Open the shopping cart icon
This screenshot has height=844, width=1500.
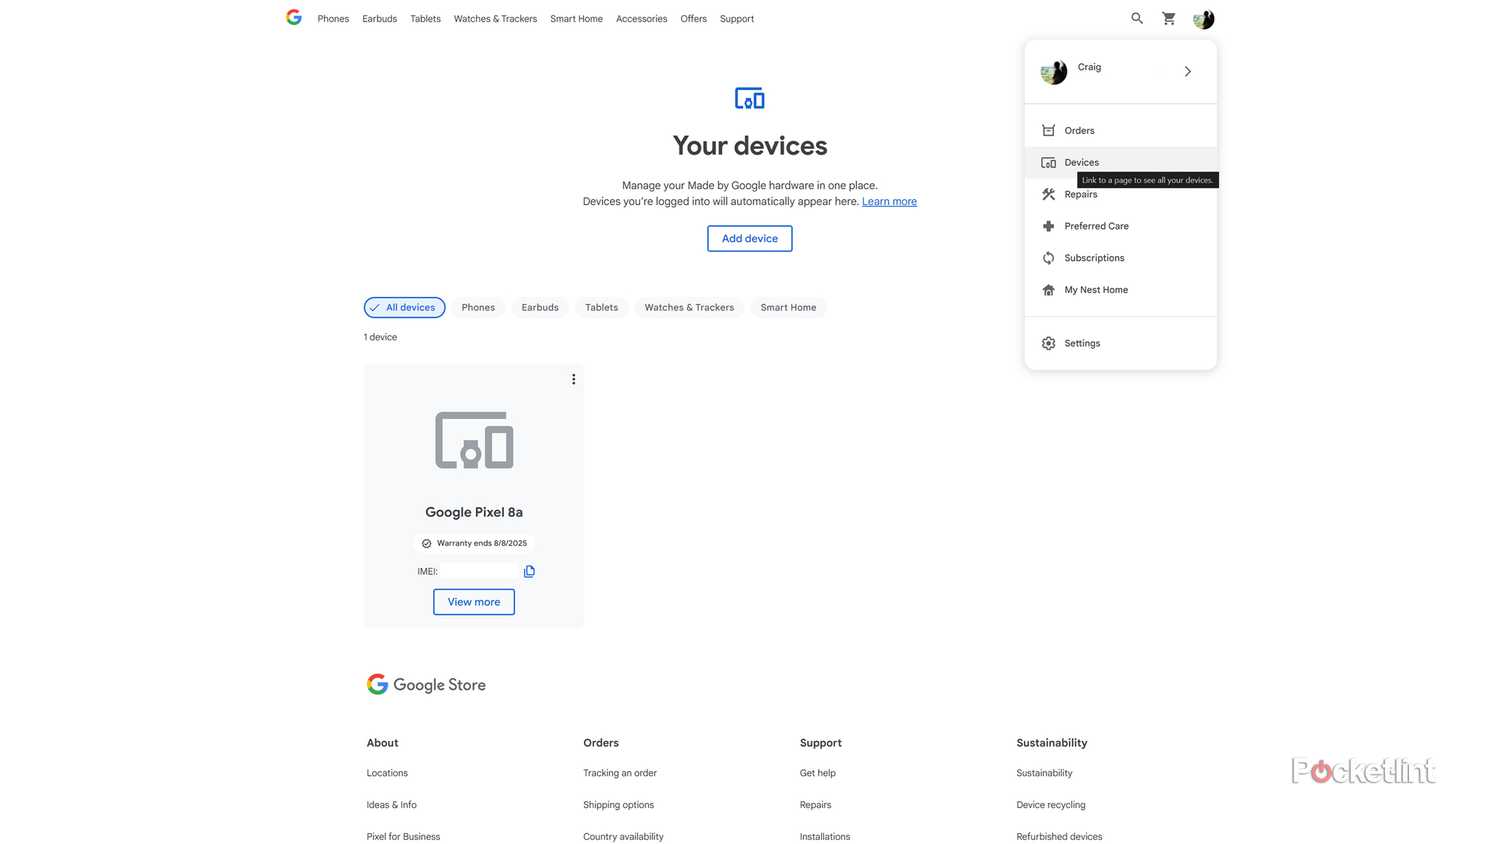[x=1169, y=18]
